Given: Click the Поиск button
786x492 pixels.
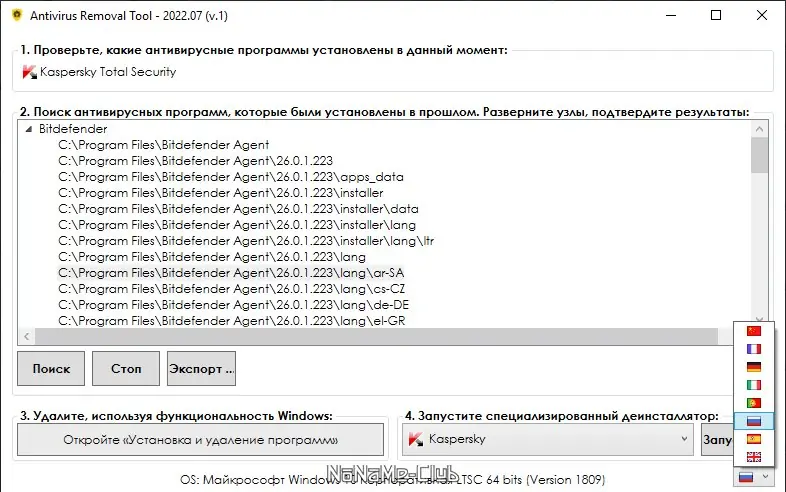Looking at the screenshot, I should [x=51, y=368].
